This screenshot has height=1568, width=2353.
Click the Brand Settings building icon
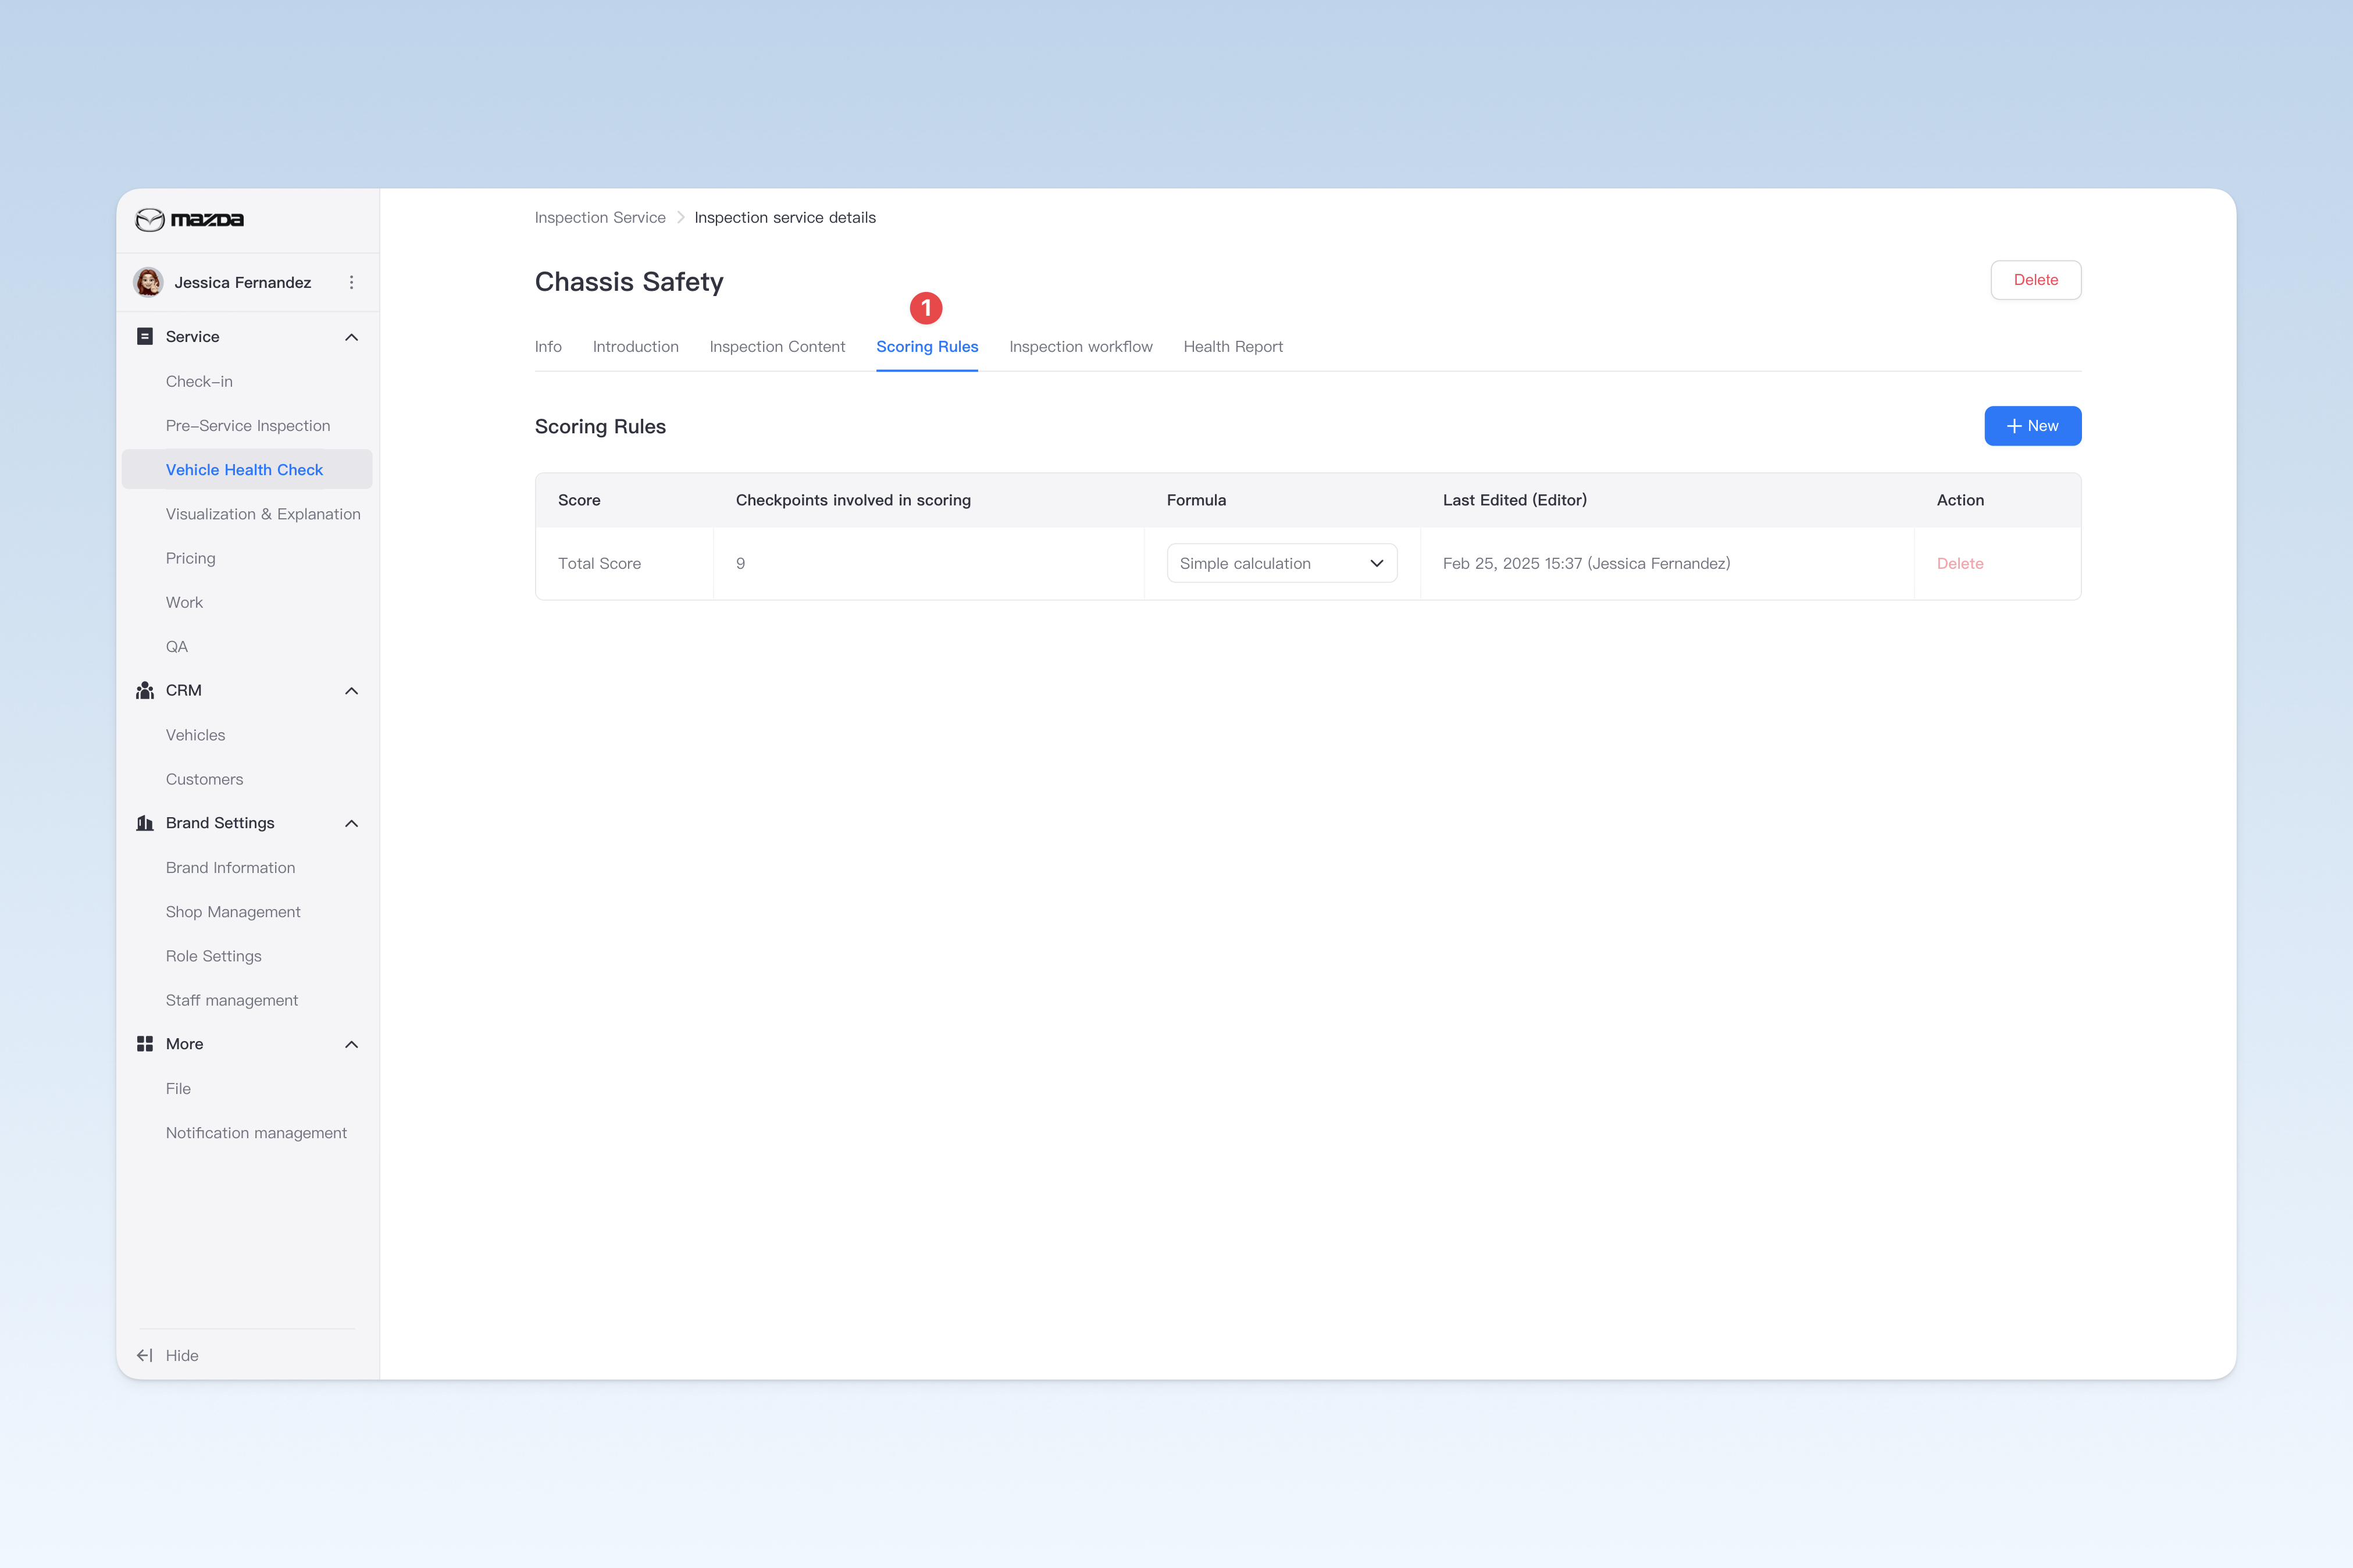pyautogui.click(x=145, y=823)
